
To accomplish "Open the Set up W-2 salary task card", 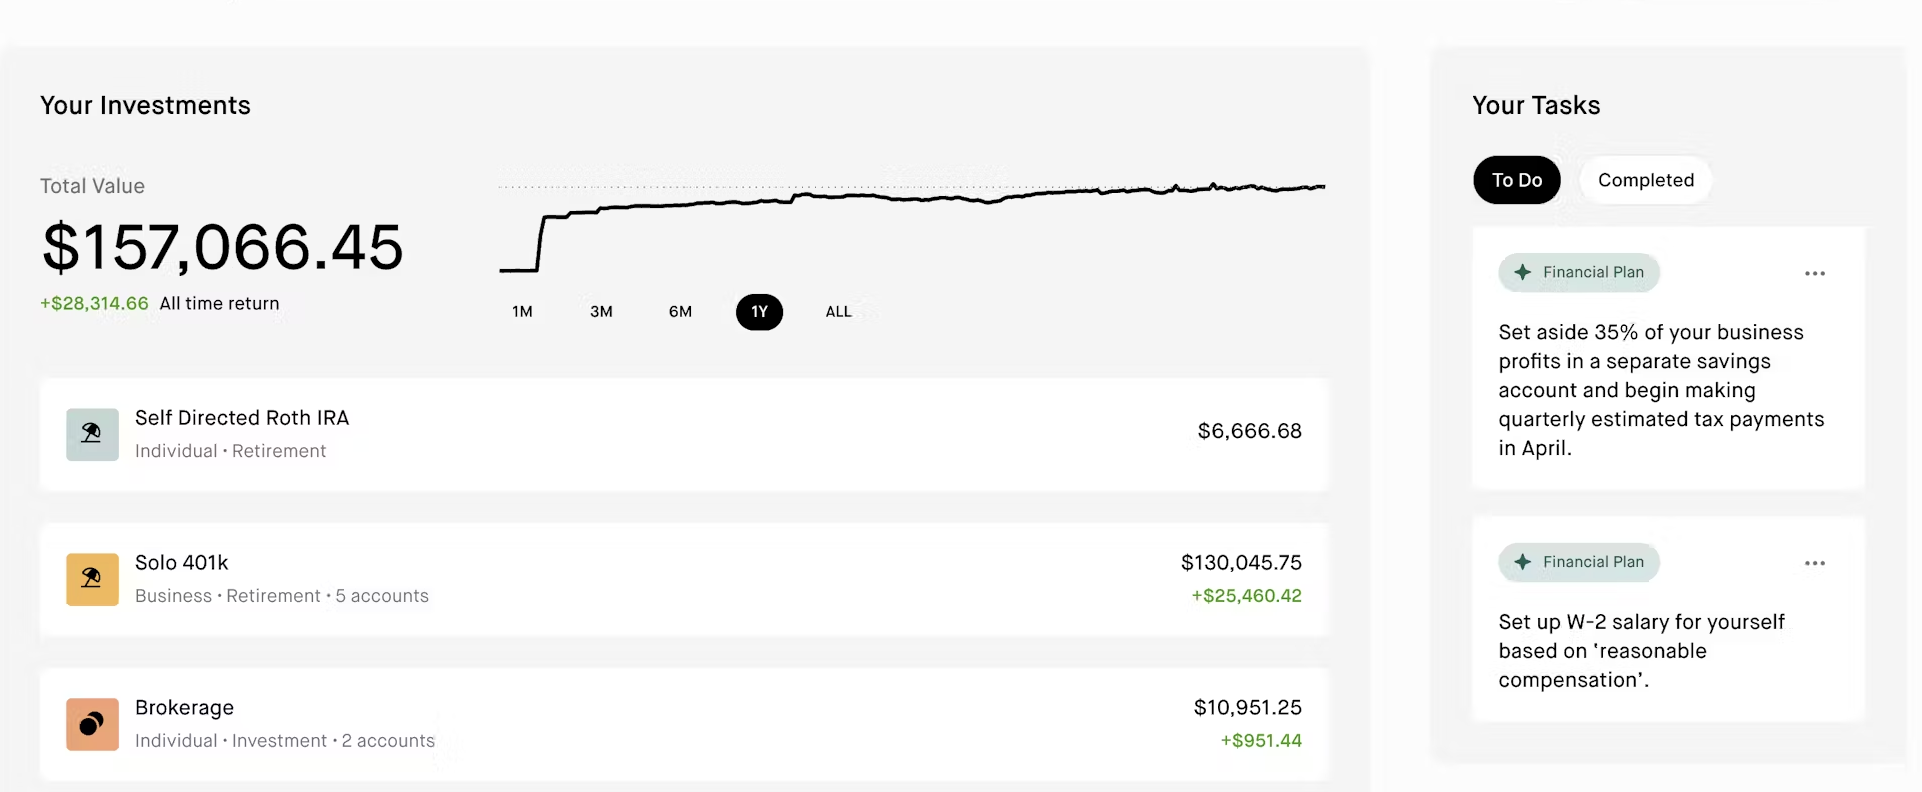I will 1640,650.
